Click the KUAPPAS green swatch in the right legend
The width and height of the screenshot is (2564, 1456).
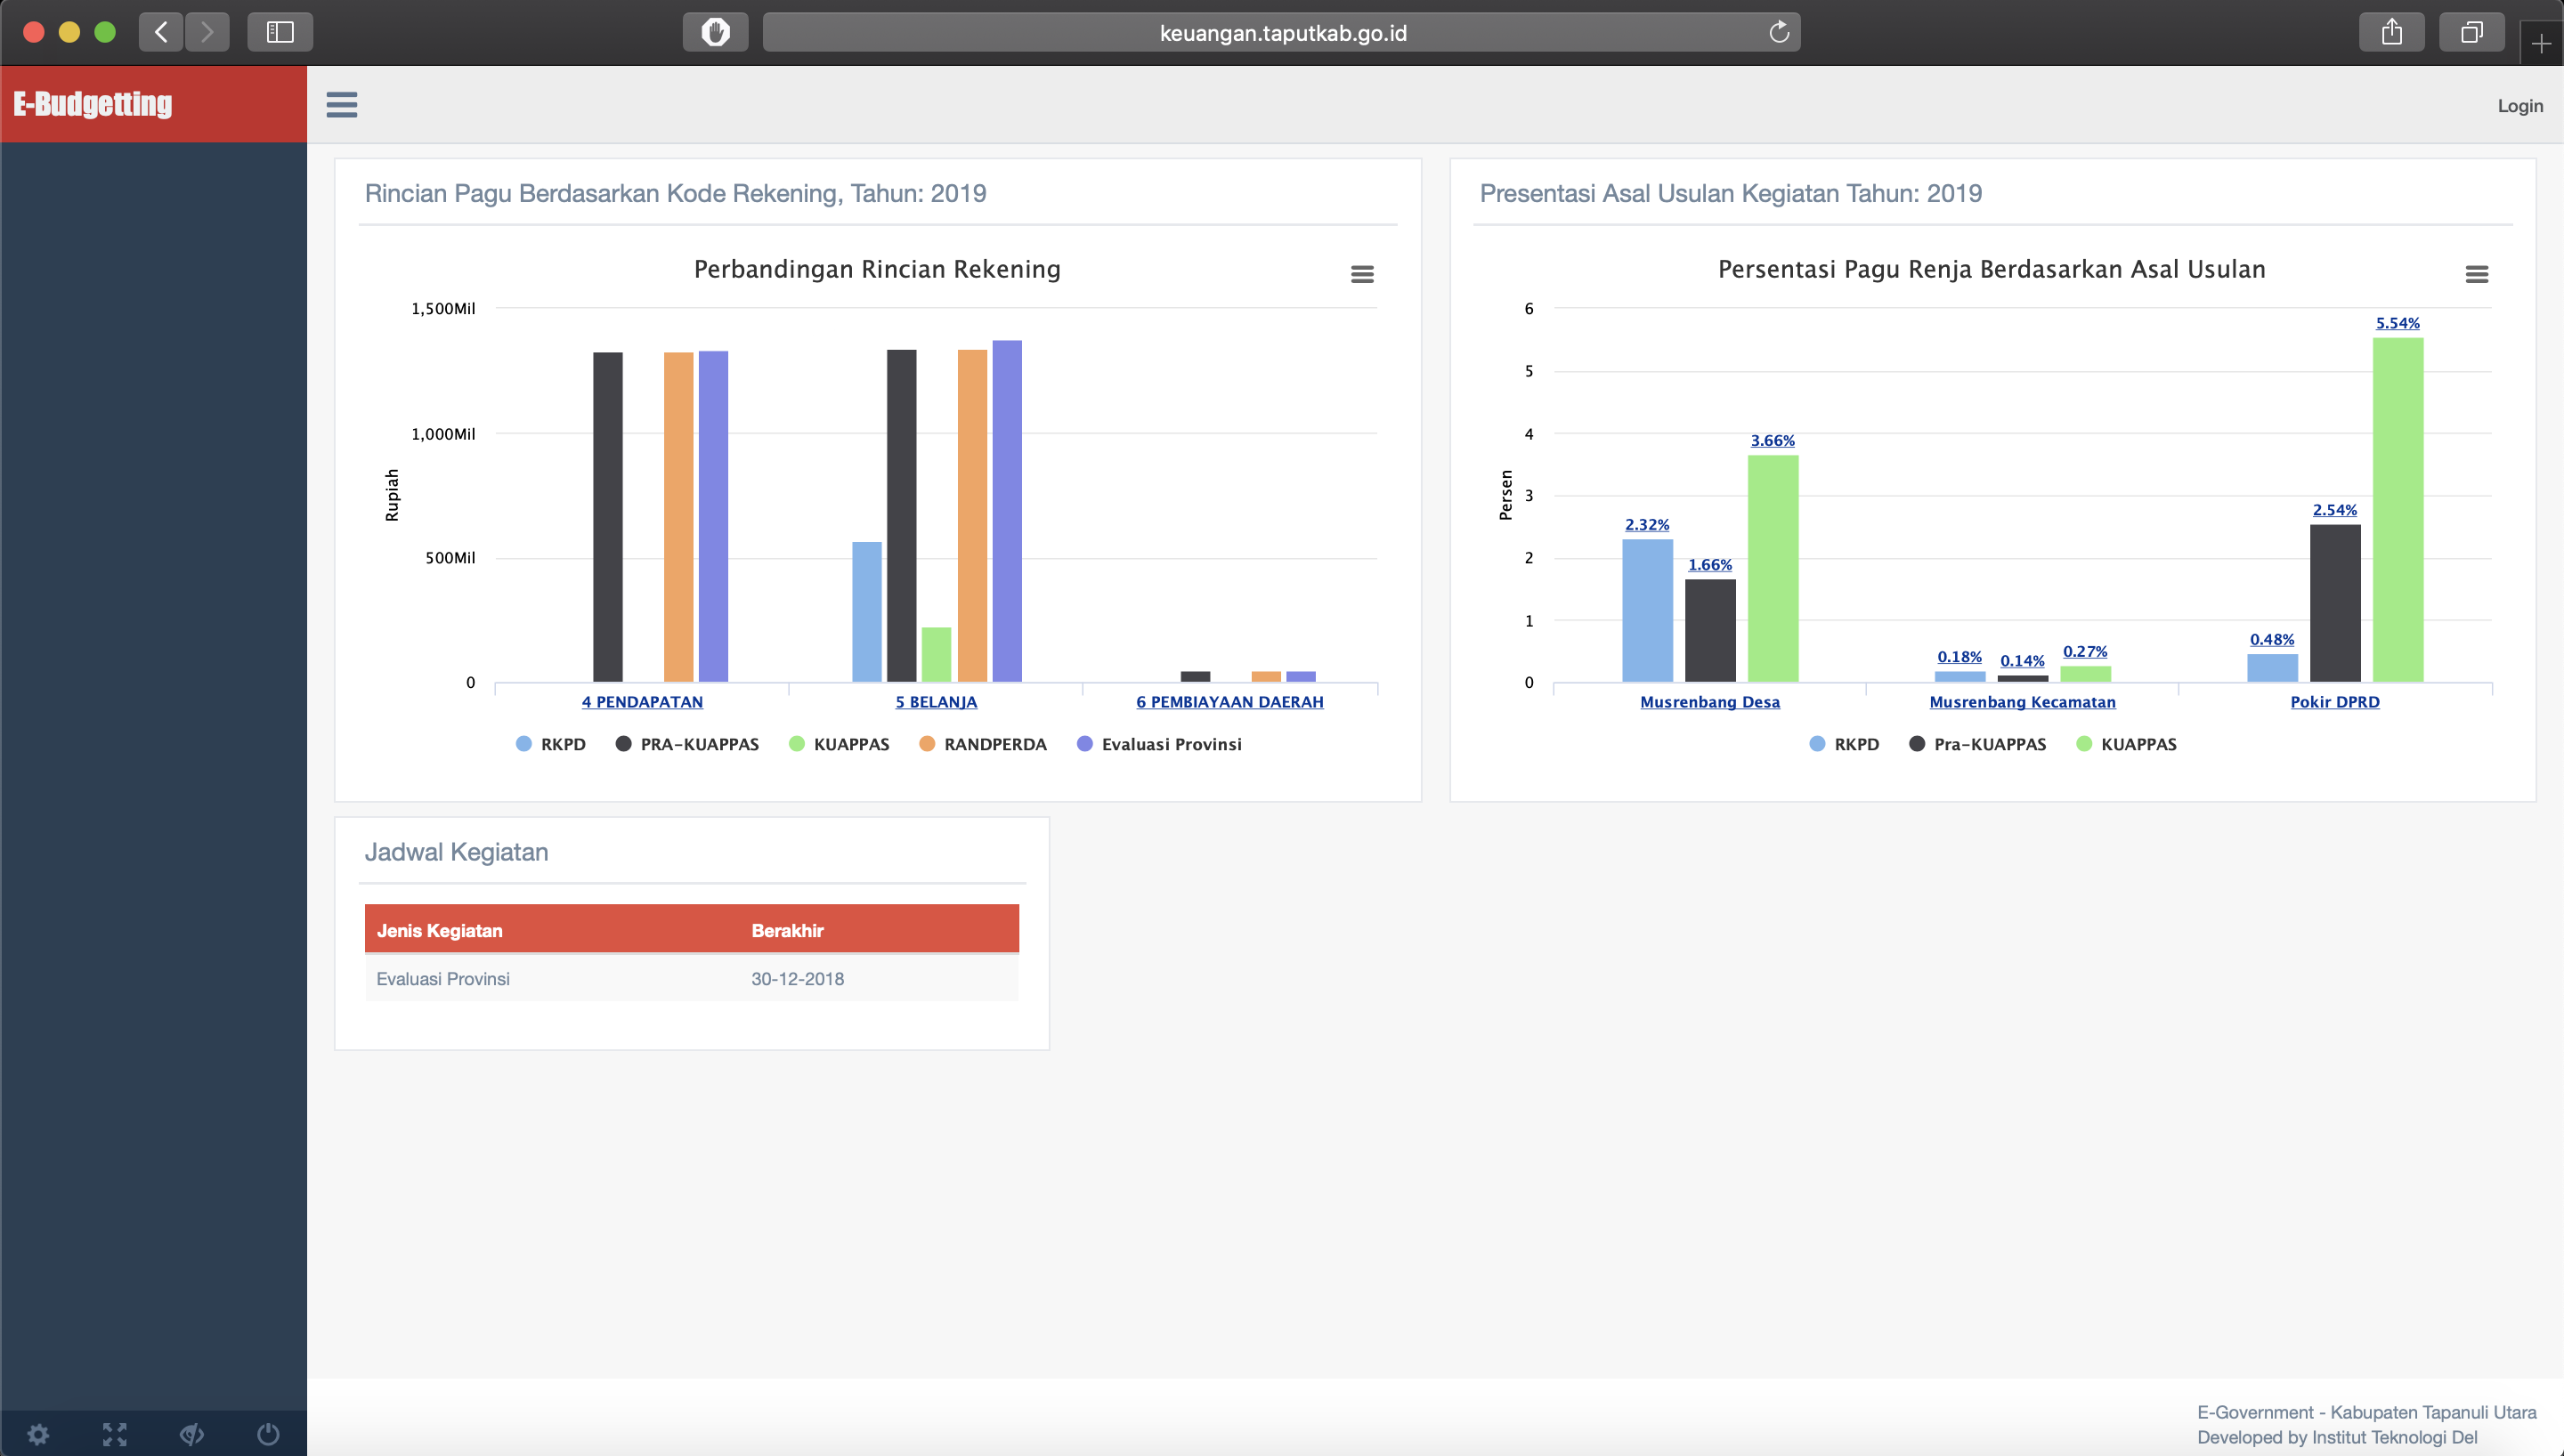coord(2084,744)
